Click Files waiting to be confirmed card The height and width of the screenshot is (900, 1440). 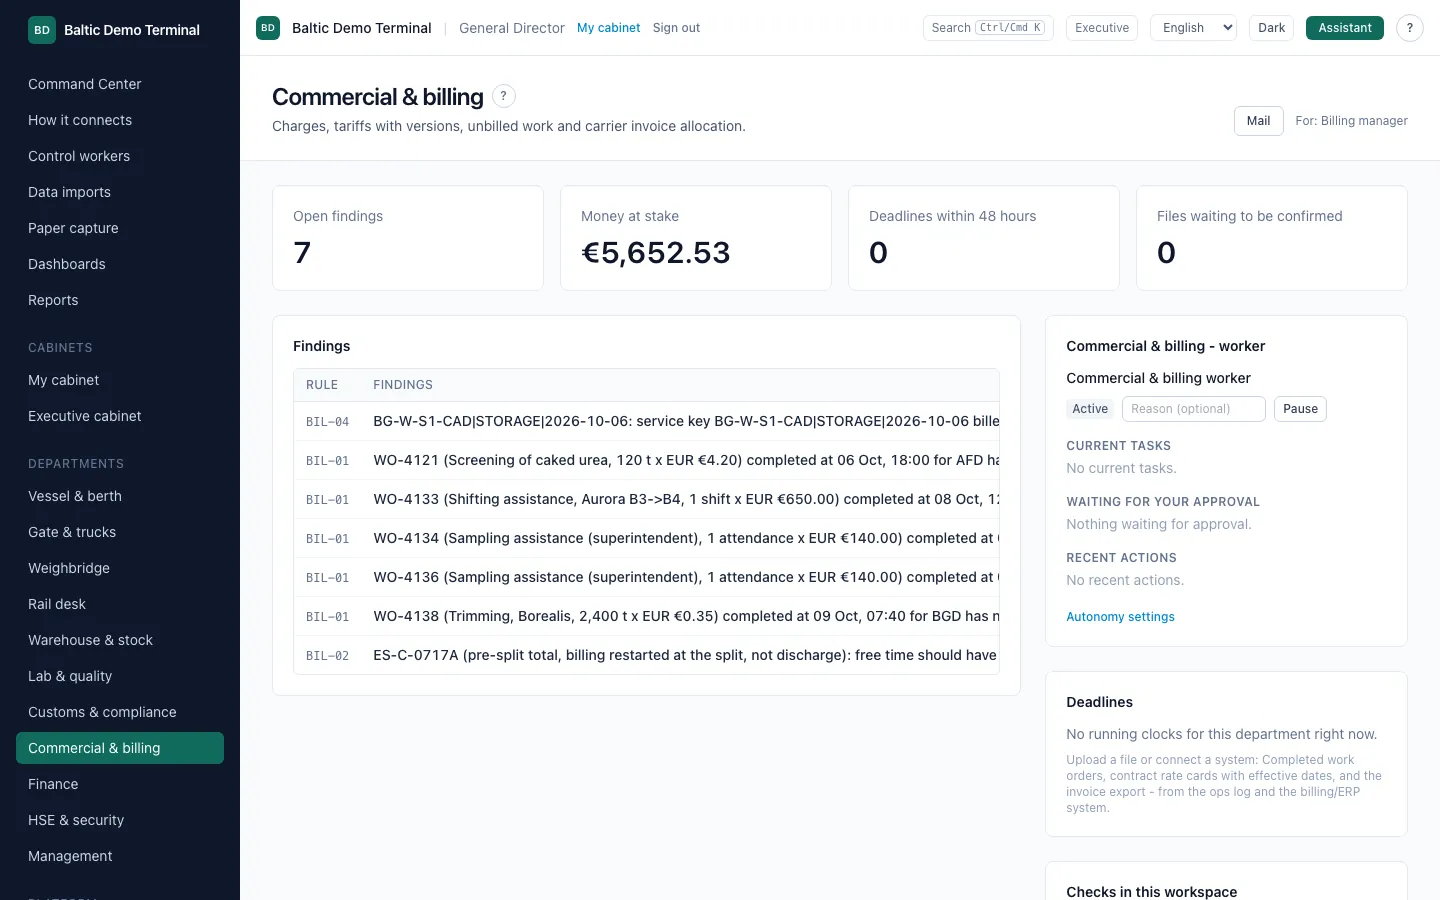tap(1272, 238)
